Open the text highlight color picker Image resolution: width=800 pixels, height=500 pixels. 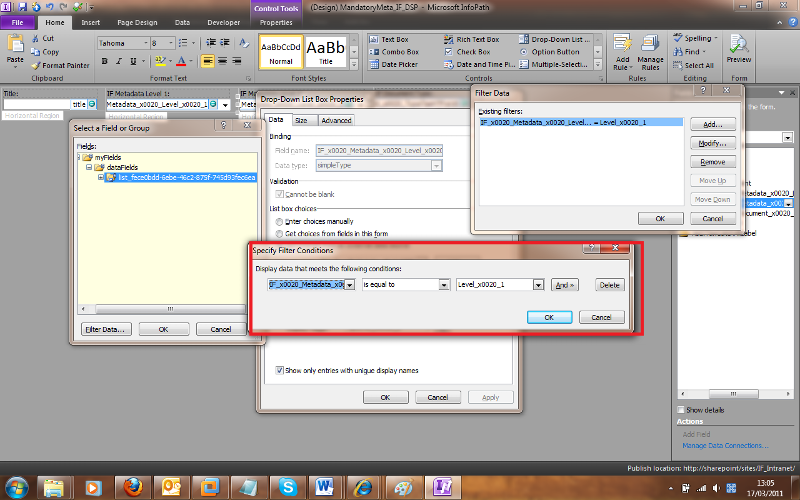click(x=170, y=61)
